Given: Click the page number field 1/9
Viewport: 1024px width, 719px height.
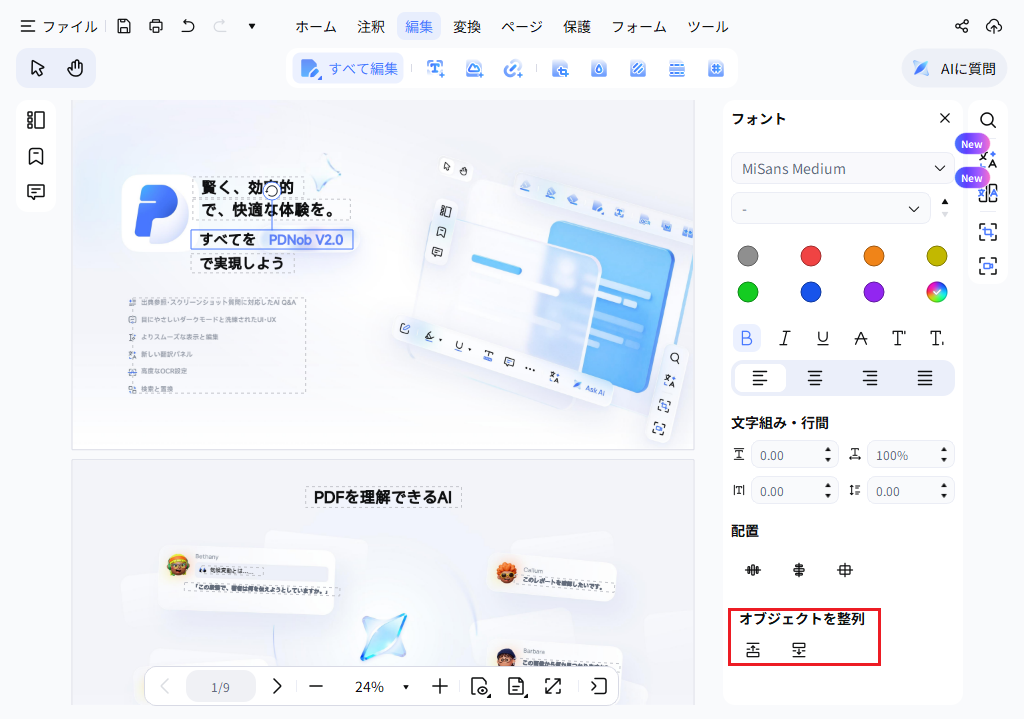Looking at the screenshot, I should (x=221, y=687).
